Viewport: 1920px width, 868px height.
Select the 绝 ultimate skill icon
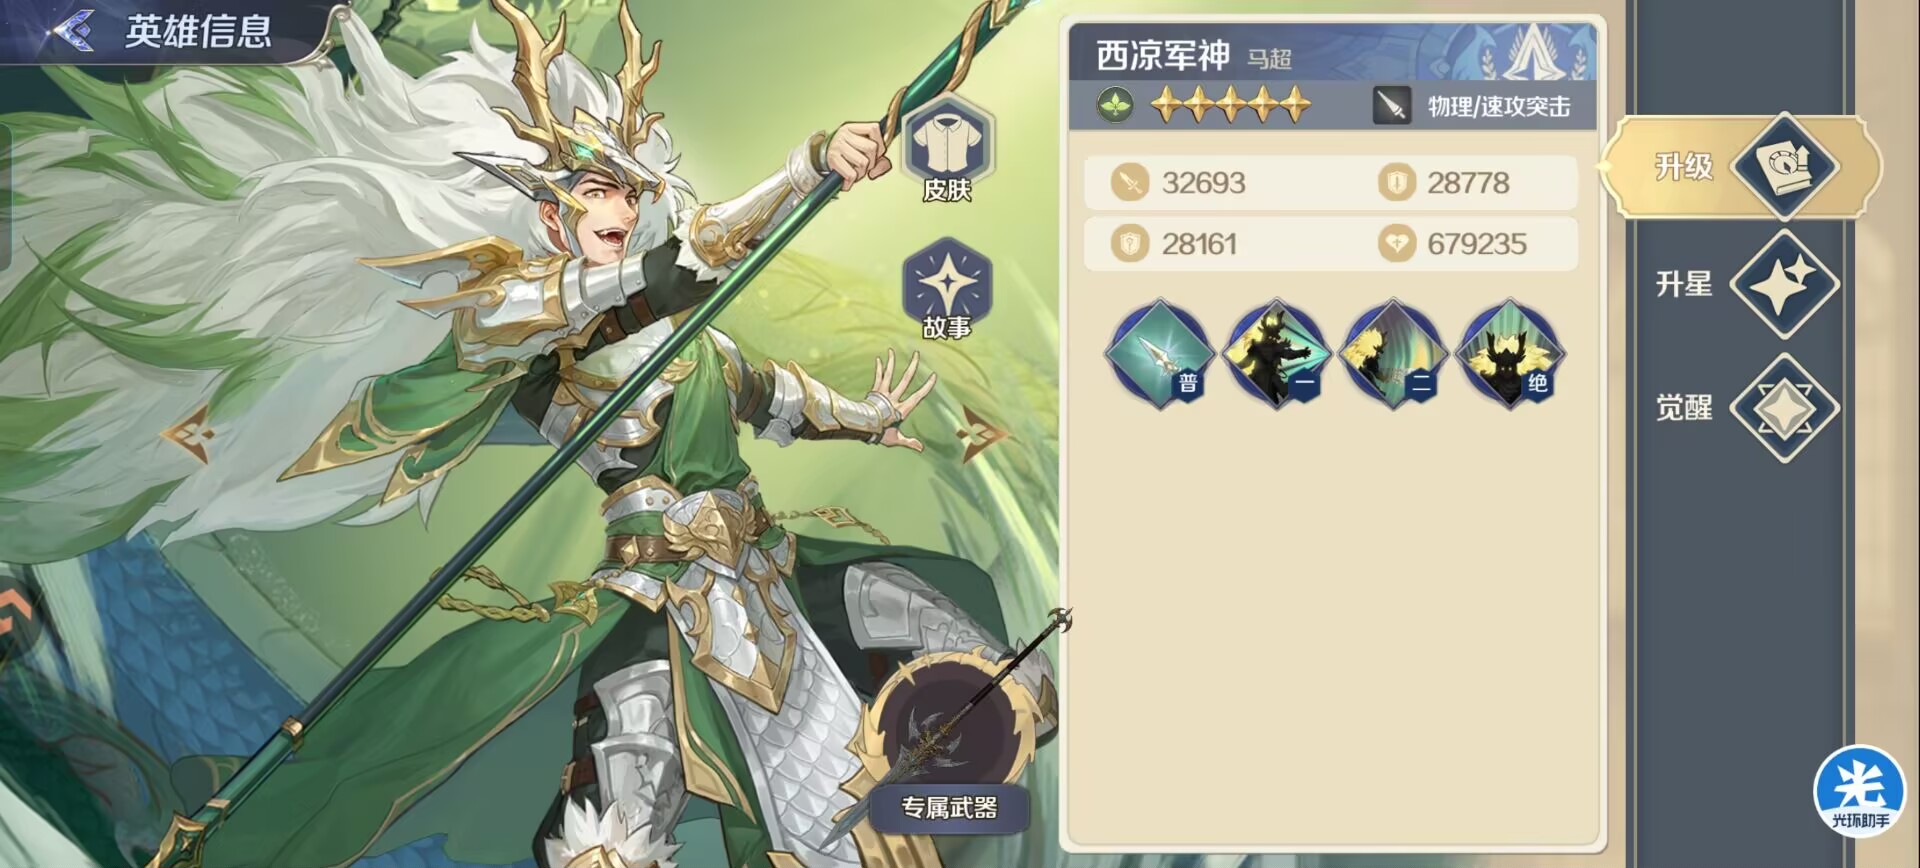pos(1508,354)
